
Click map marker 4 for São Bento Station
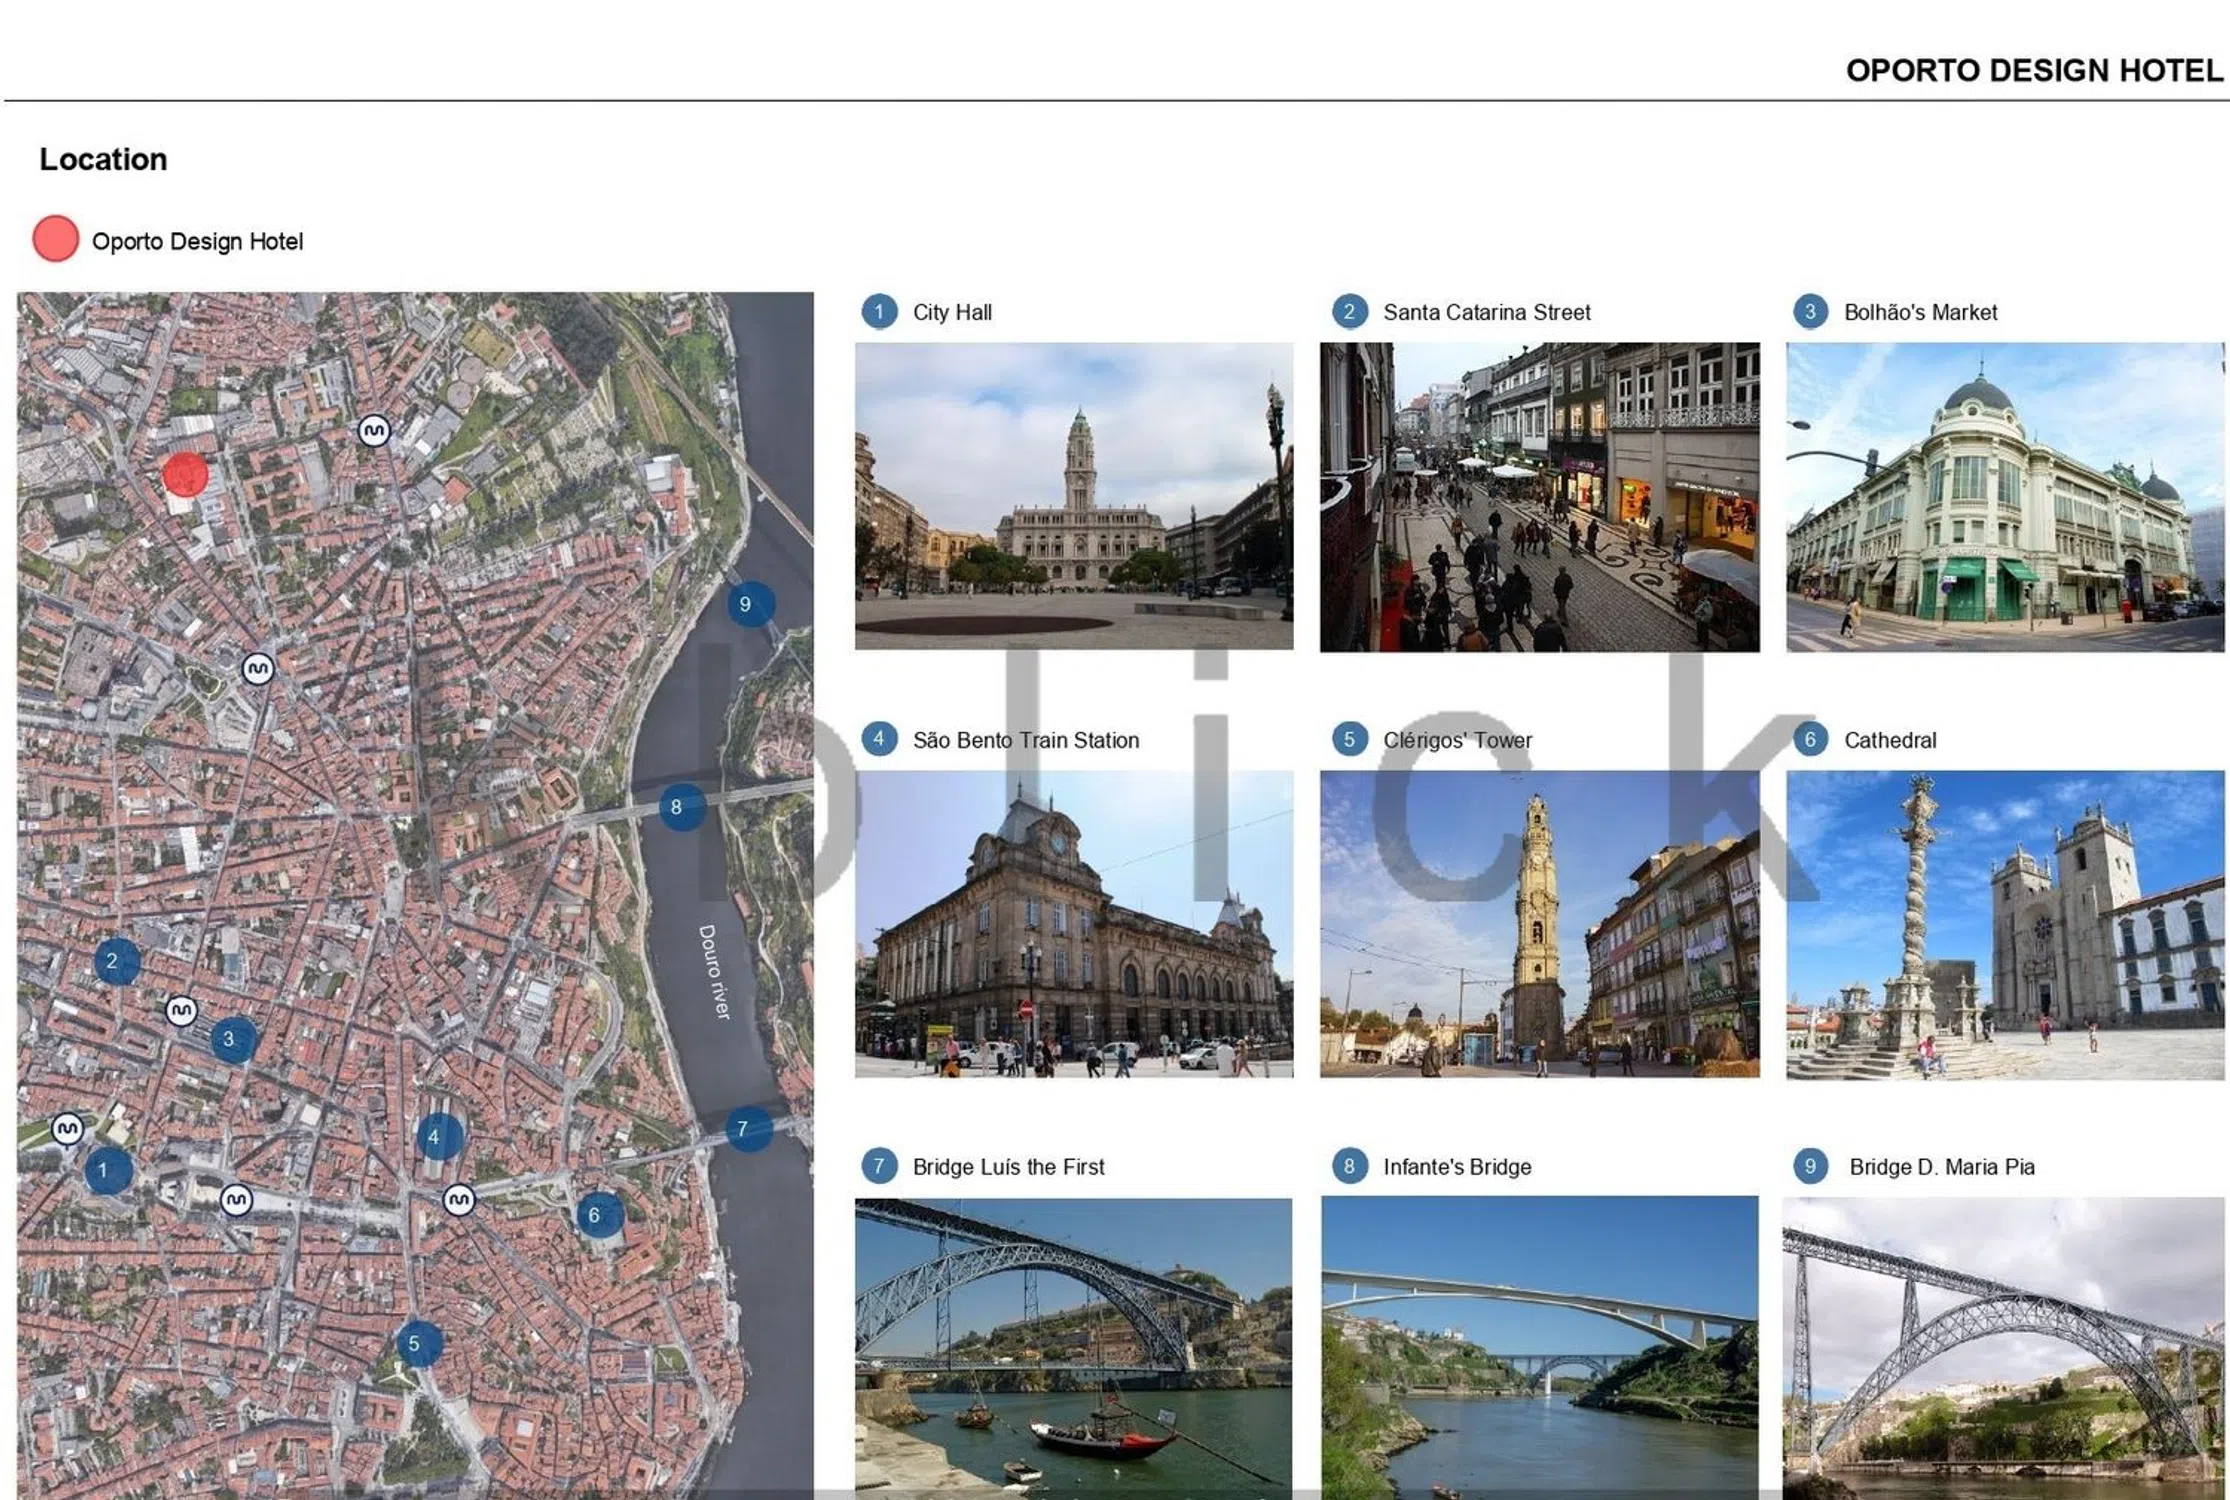[438, 1136]
